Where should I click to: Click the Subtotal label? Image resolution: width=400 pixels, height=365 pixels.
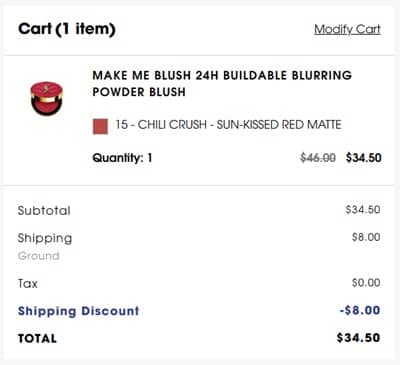point(44,210)
